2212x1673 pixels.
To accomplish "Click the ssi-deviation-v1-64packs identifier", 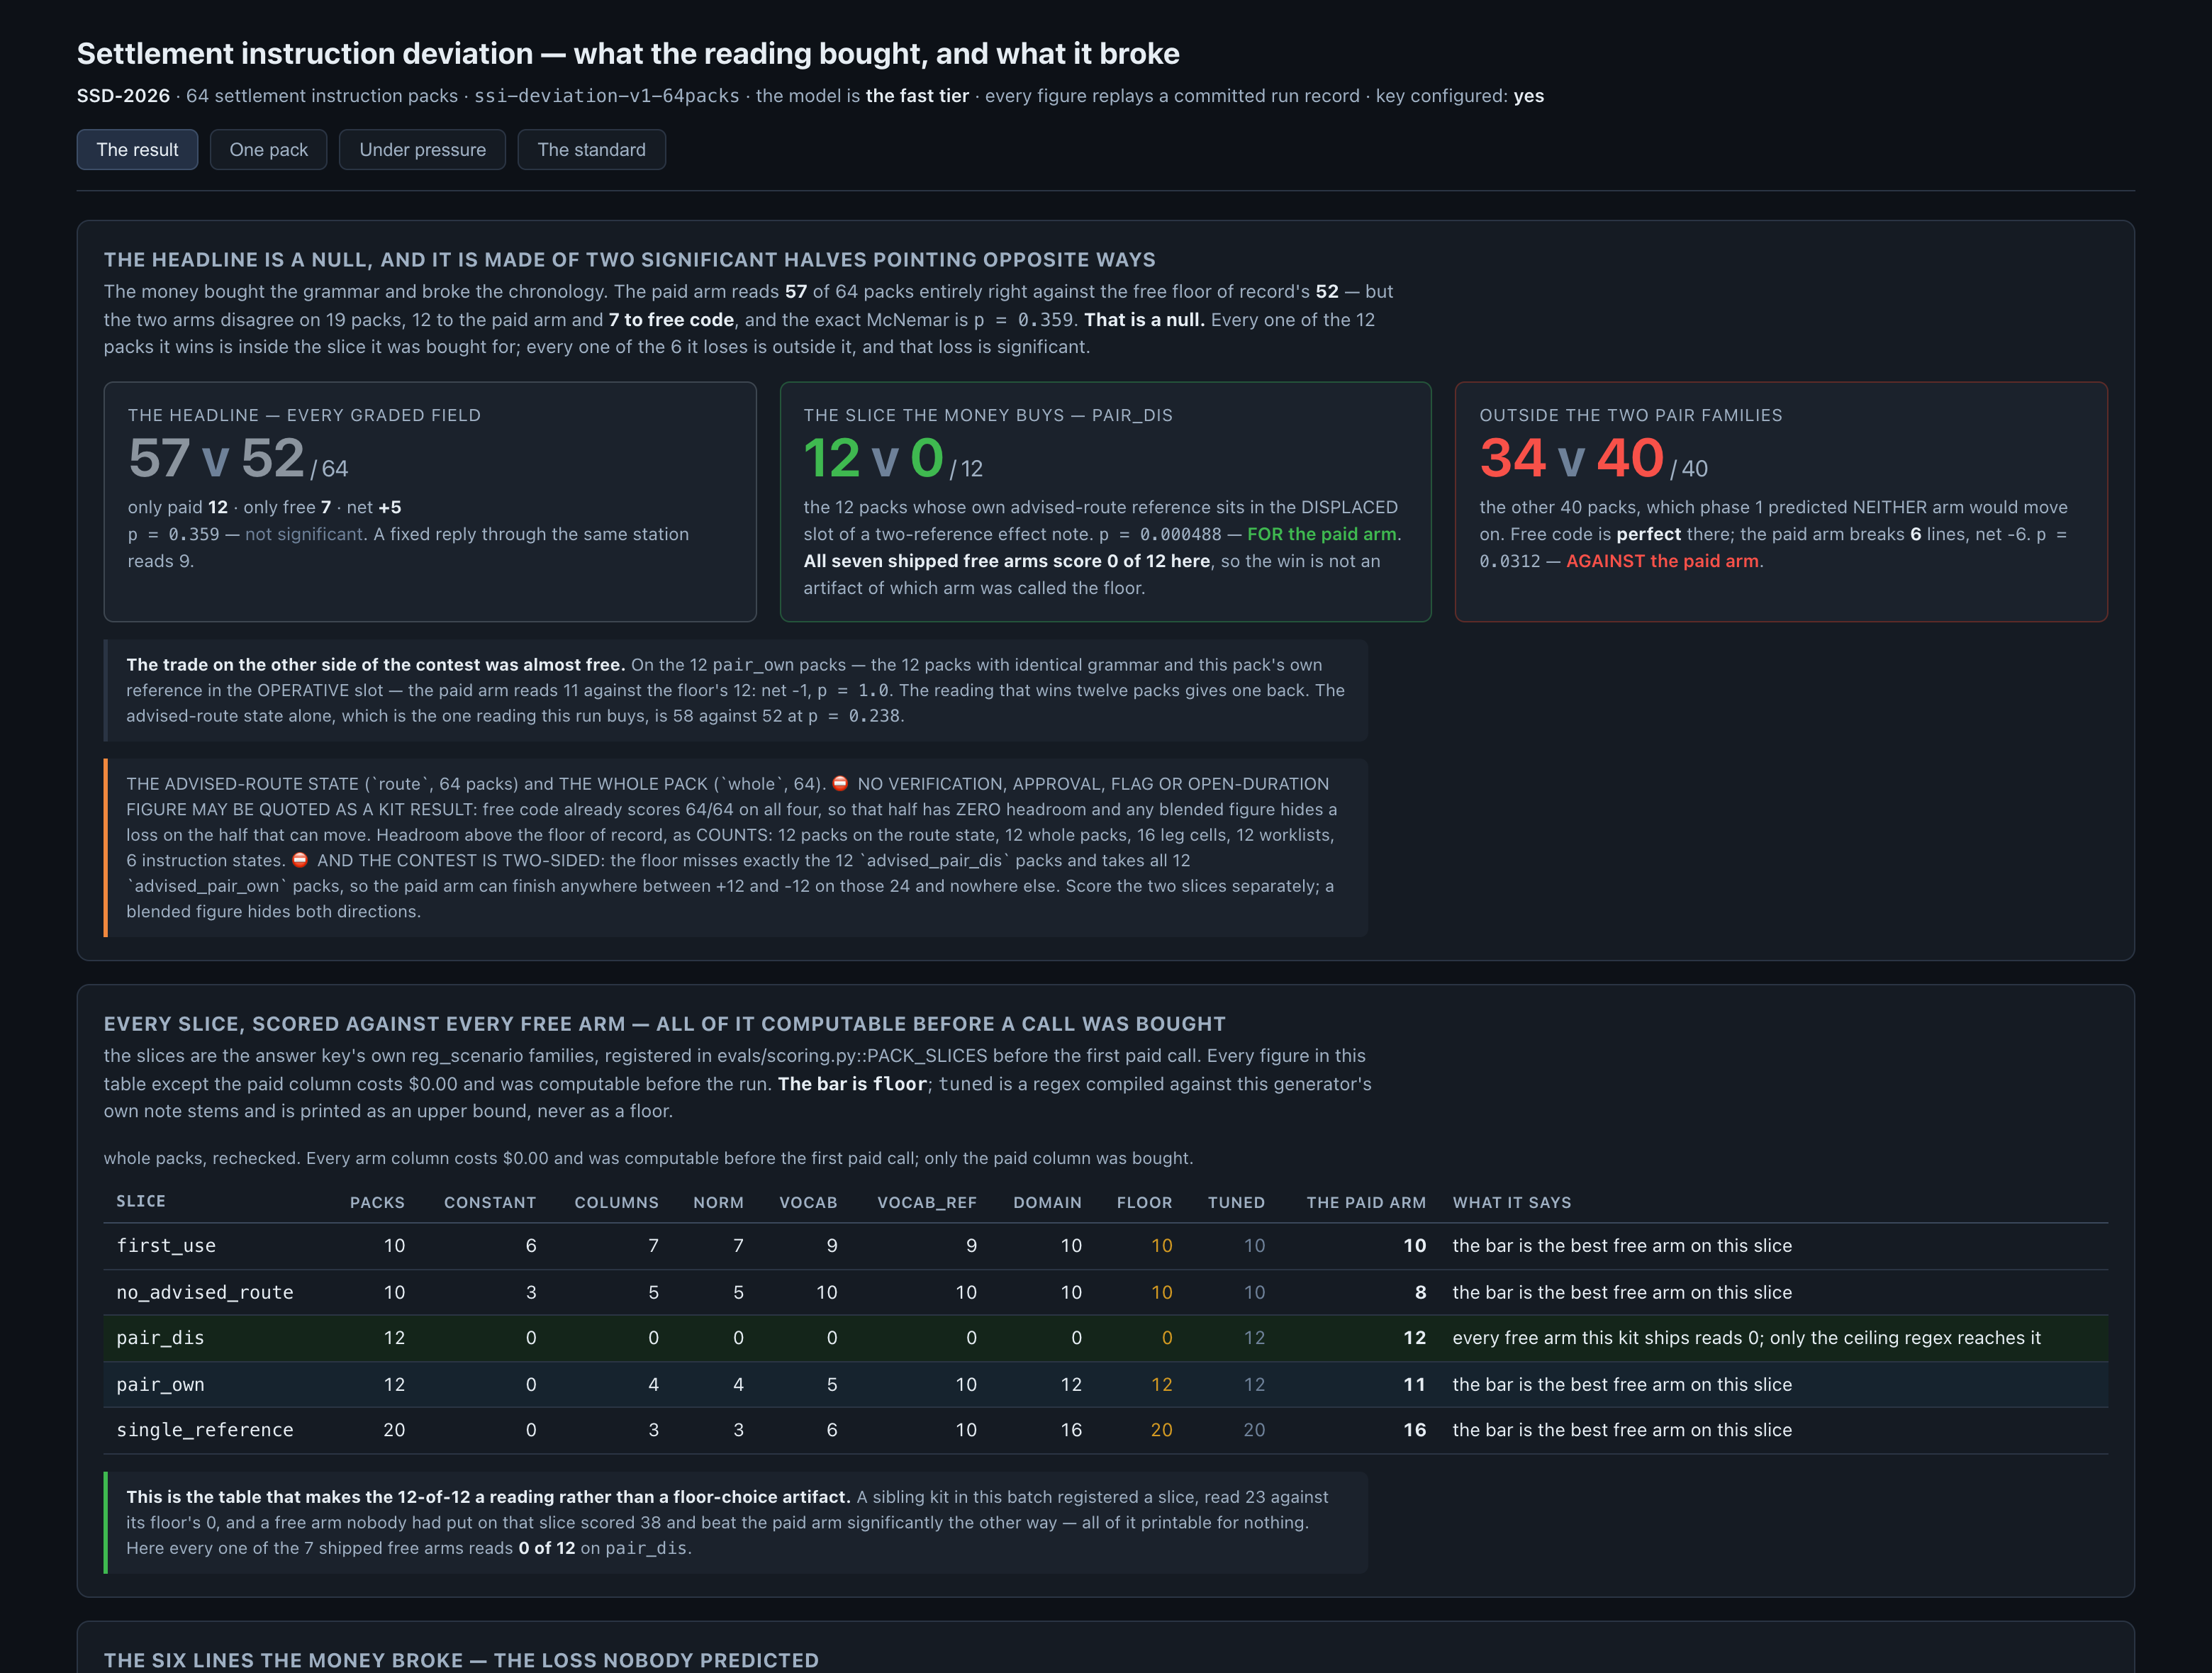I will point(607,96).
